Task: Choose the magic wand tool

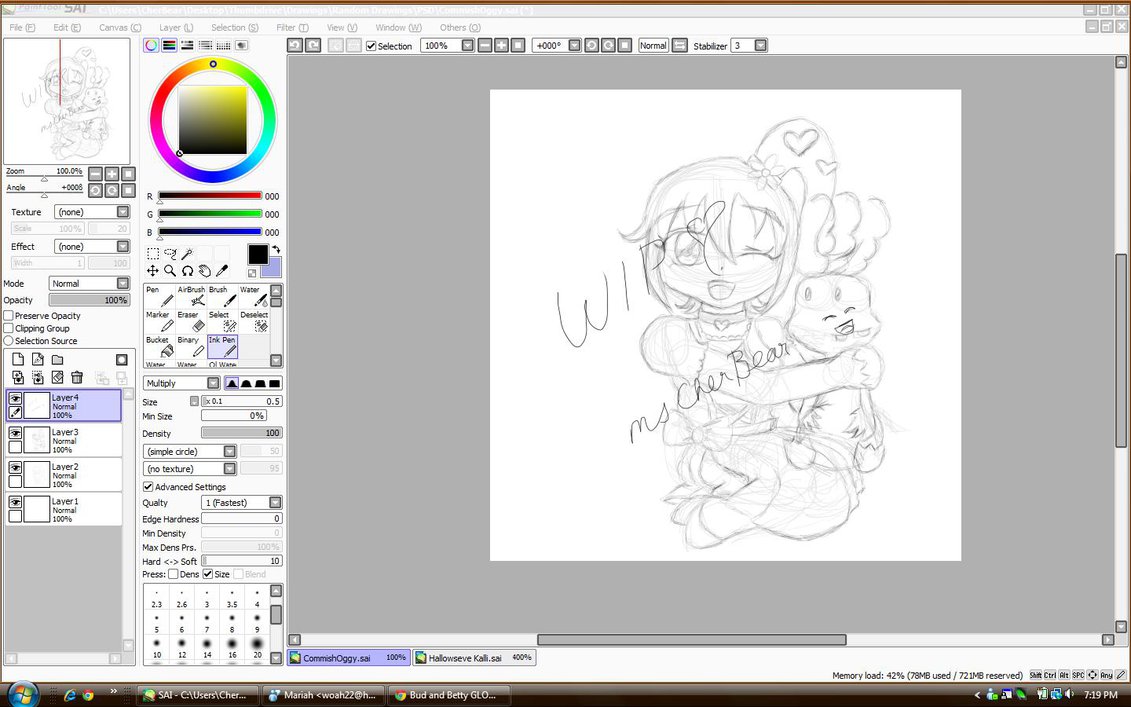Action: pos(187,253)
